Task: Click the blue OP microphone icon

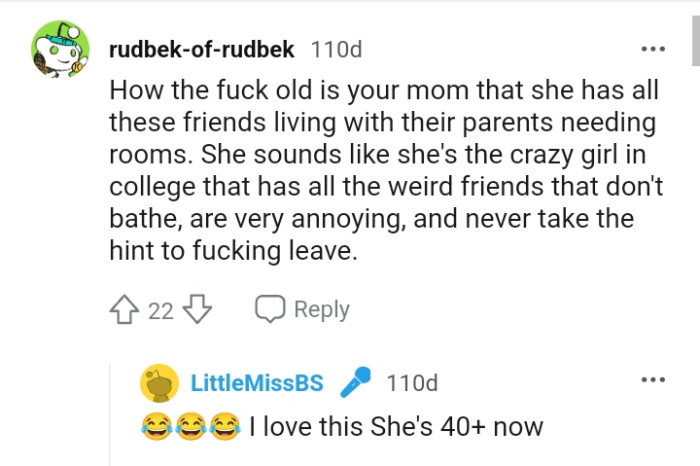Action: click(x=354, y=382)
